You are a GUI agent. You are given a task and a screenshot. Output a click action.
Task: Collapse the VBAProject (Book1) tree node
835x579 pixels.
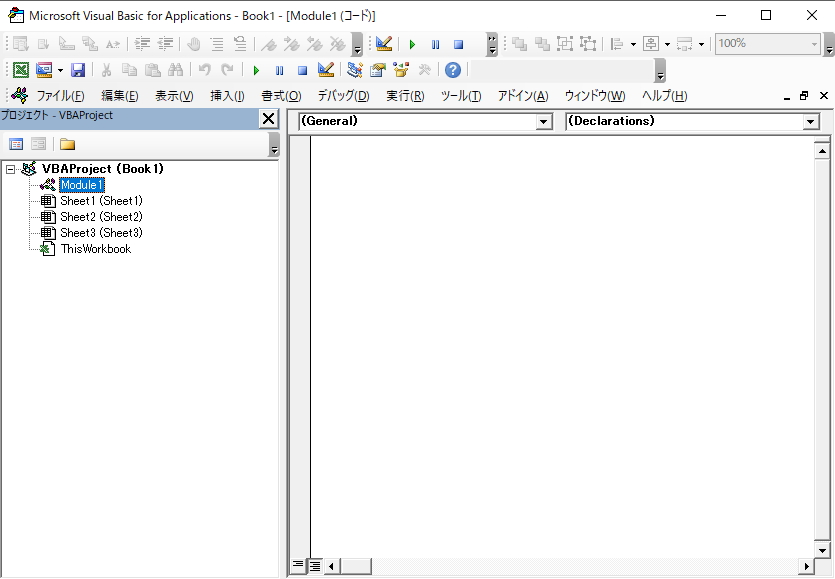coord(10,169)
